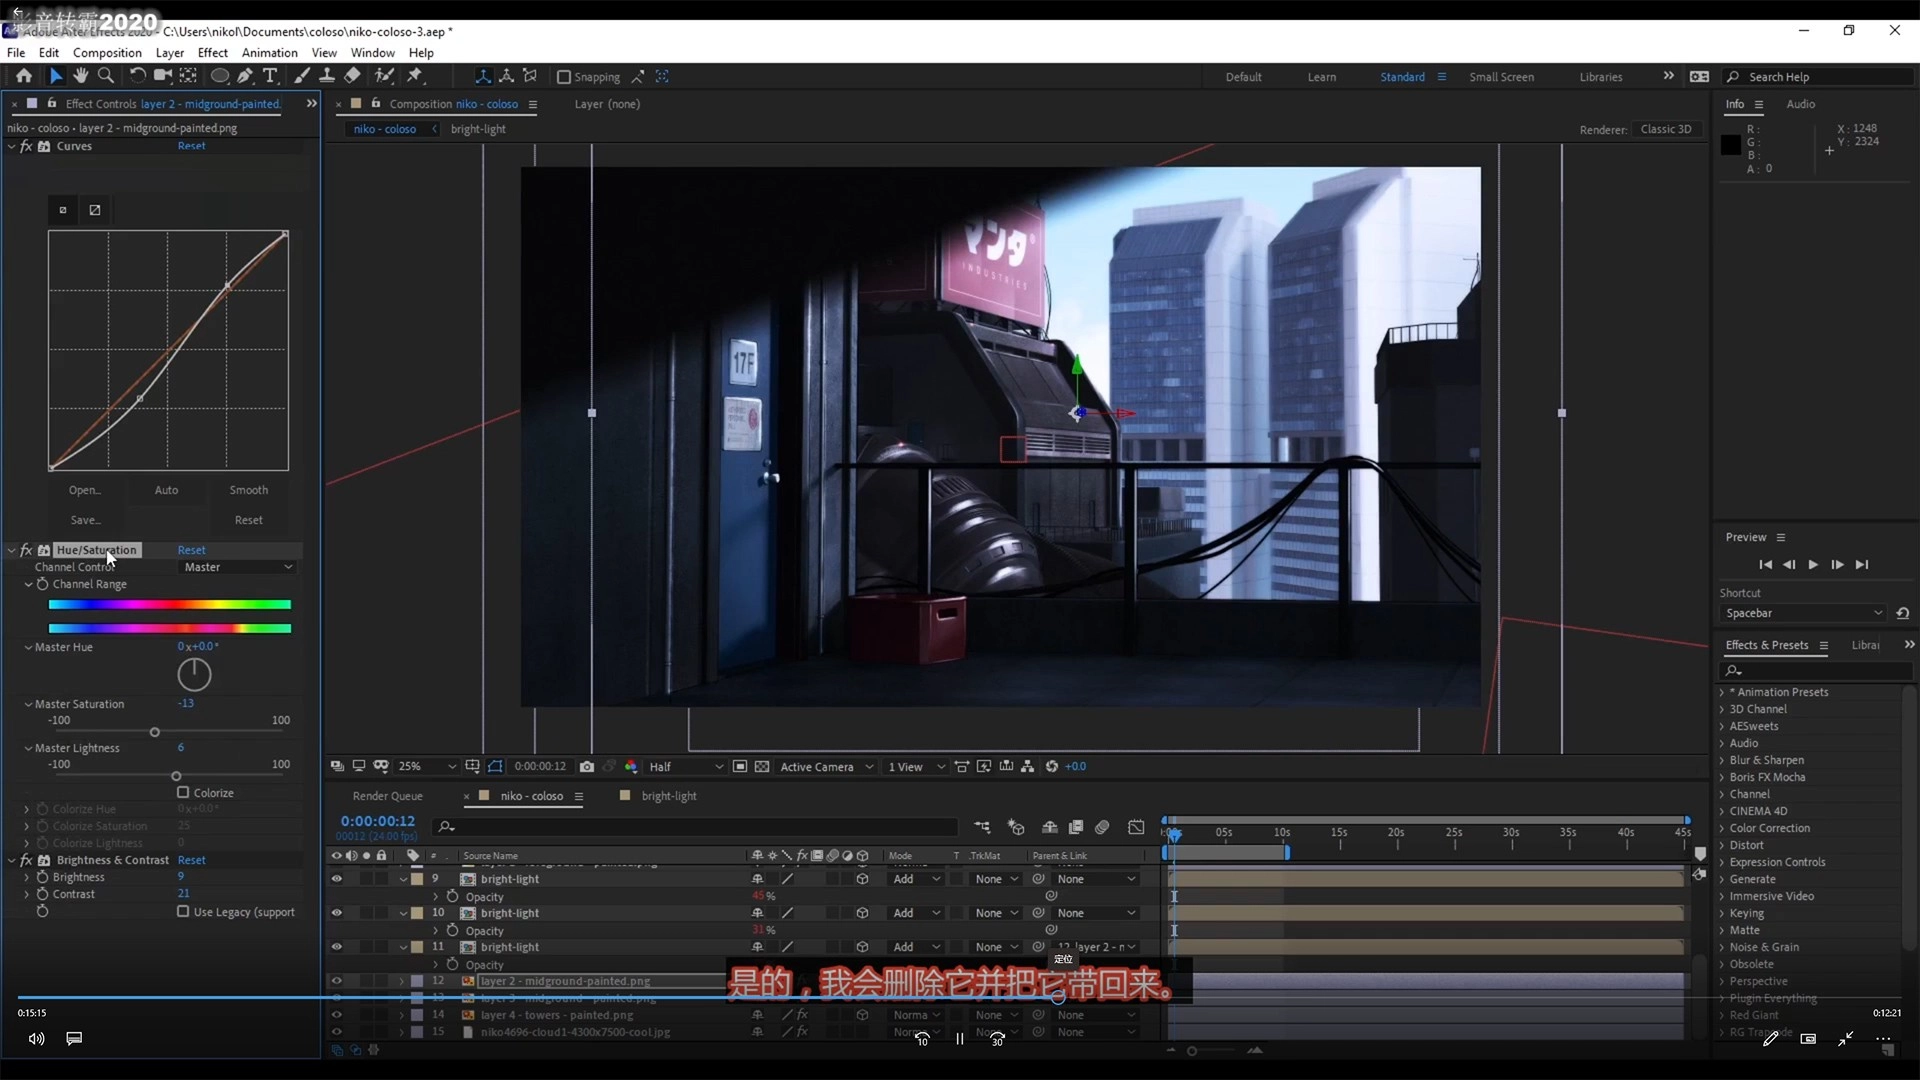Click the Home icon in toolbar
Screen dimensions: 1920x1080
click(x=24, y=76)
